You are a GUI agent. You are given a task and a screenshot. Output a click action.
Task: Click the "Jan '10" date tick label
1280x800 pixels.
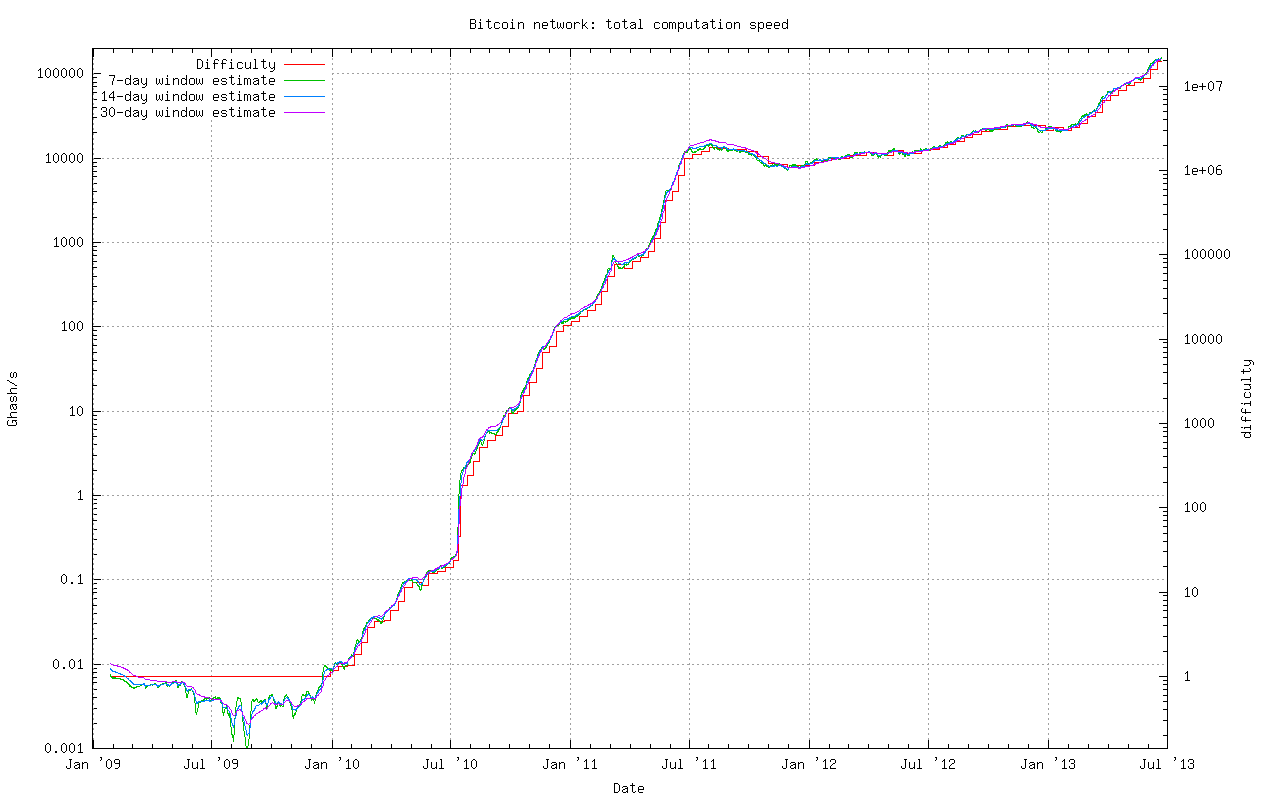(x=332, y=765)
